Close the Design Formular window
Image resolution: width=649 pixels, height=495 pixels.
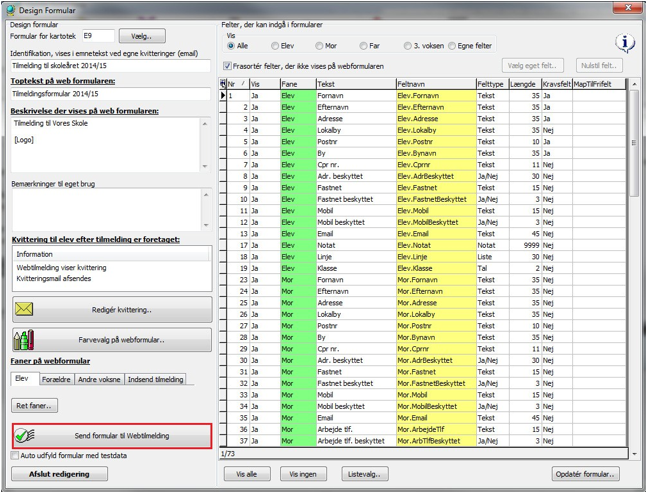tap(628, 7)
